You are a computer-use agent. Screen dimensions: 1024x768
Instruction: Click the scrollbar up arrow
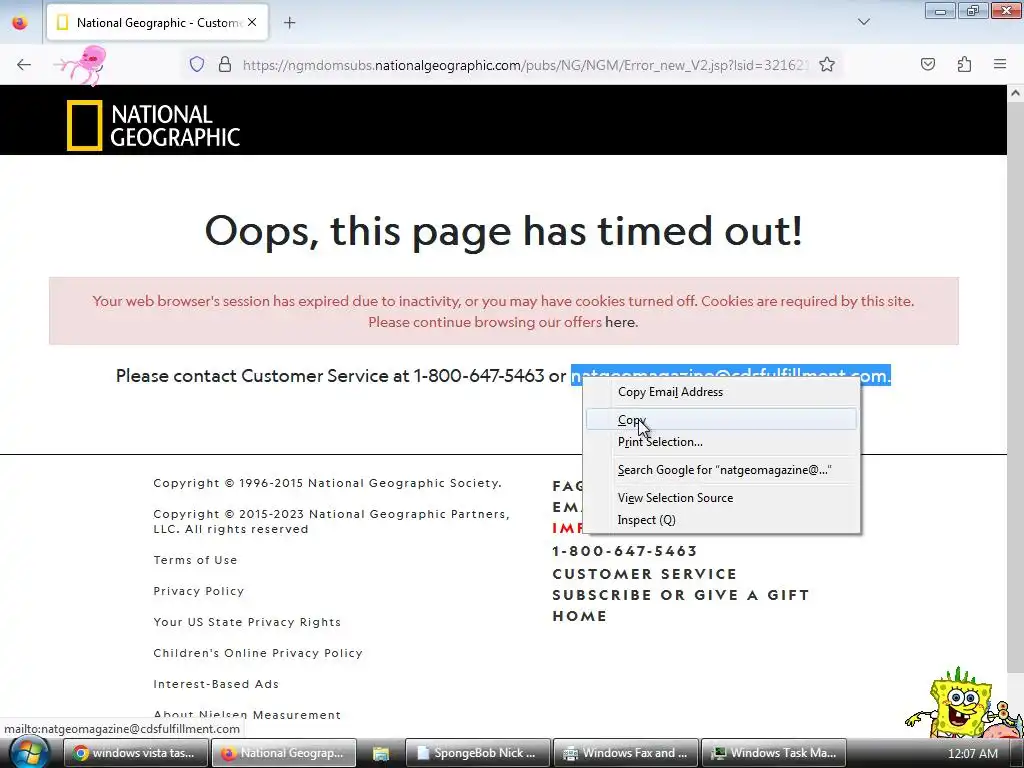tap(1016, 93)
